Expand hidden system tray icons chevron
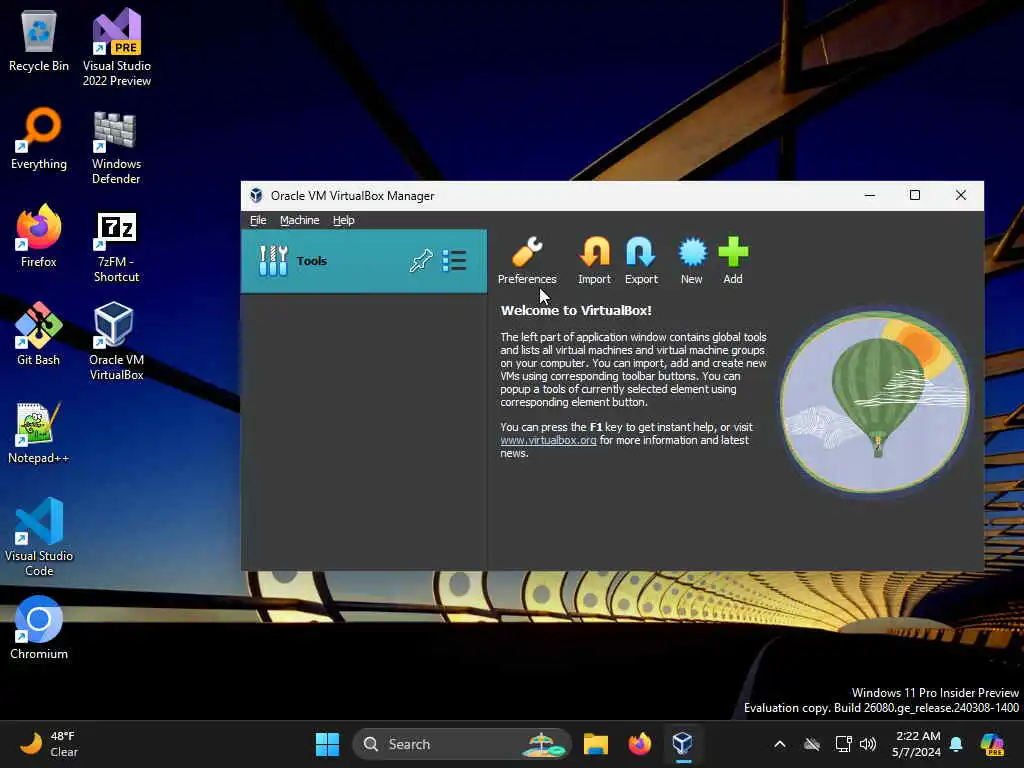The width and height of the screenshot is (1024, 768). 780,744
